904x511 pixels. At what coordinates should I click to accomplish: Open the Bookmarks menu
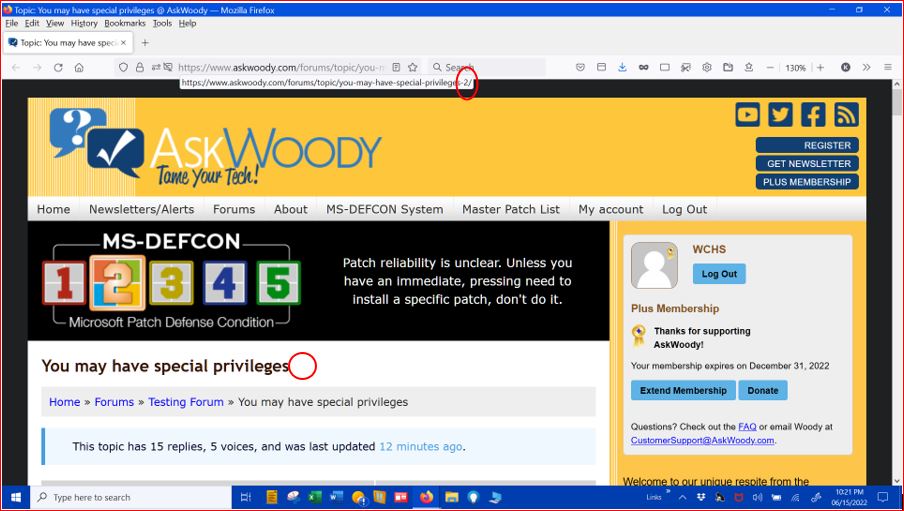coord(125,24)
